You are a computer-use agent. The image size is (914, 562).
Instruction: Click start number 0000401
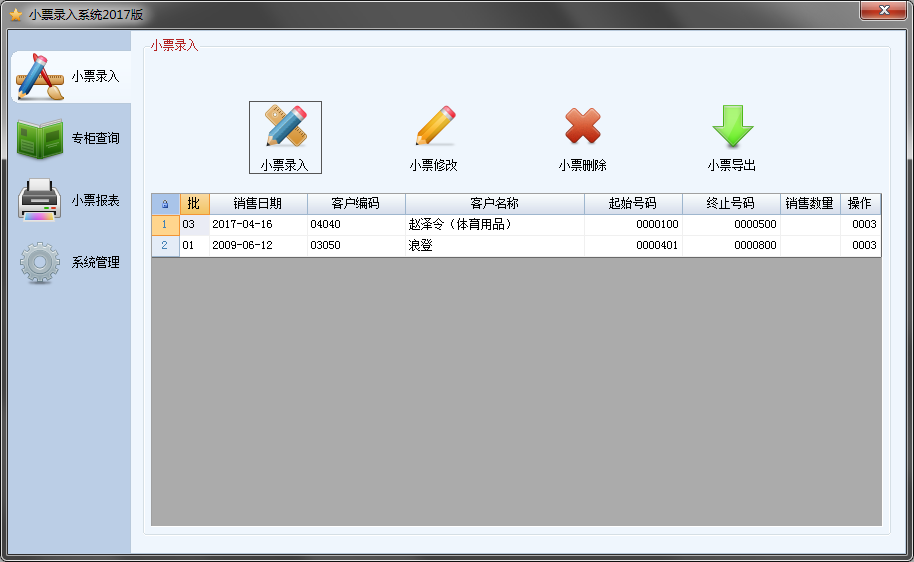(633, 246)
